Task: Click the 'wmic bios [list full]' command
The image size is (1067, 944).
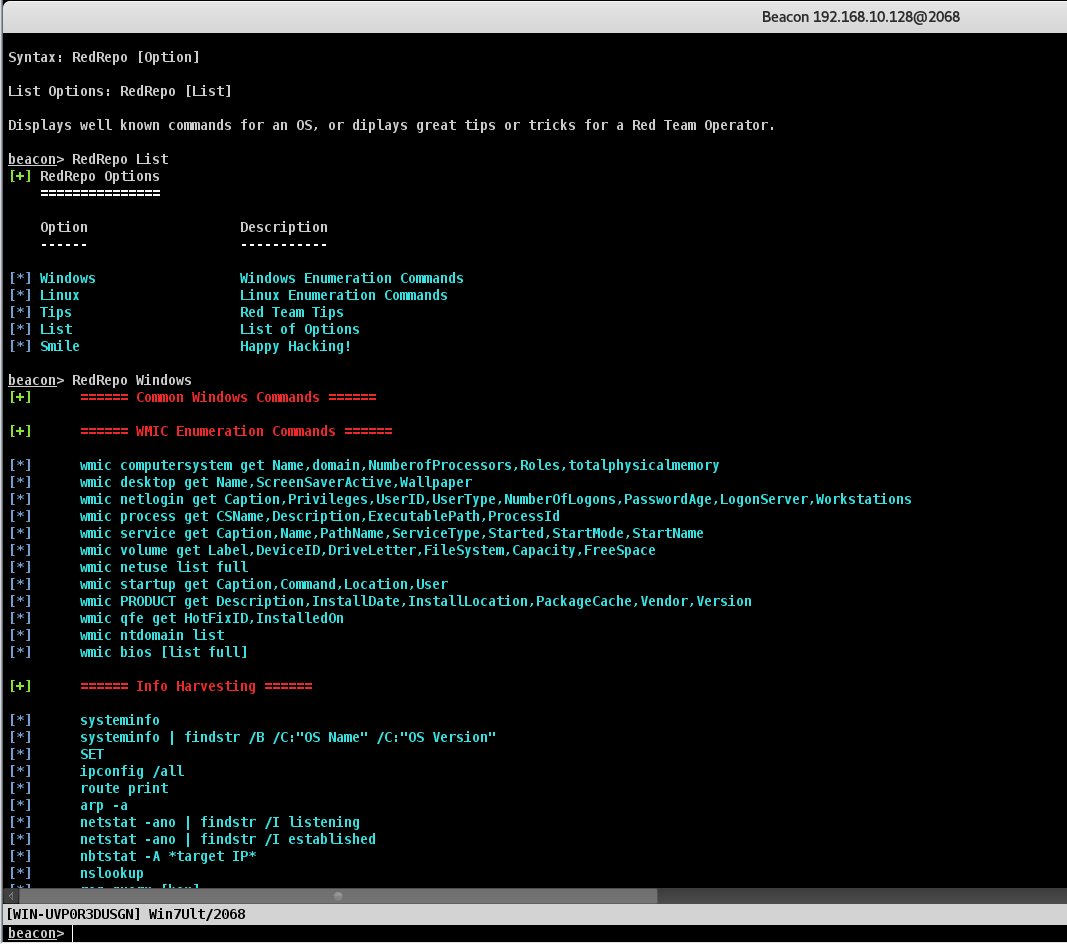Action: tap(164, 652)
